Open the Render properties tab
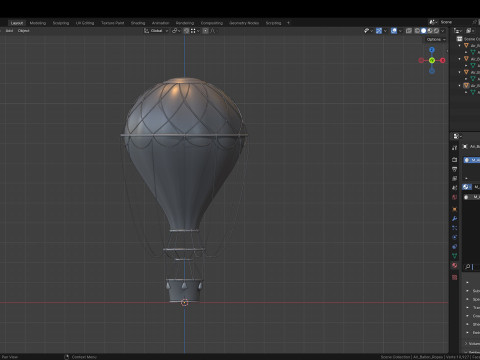Viewport: 480px width, 360px height. pos(455,160)
